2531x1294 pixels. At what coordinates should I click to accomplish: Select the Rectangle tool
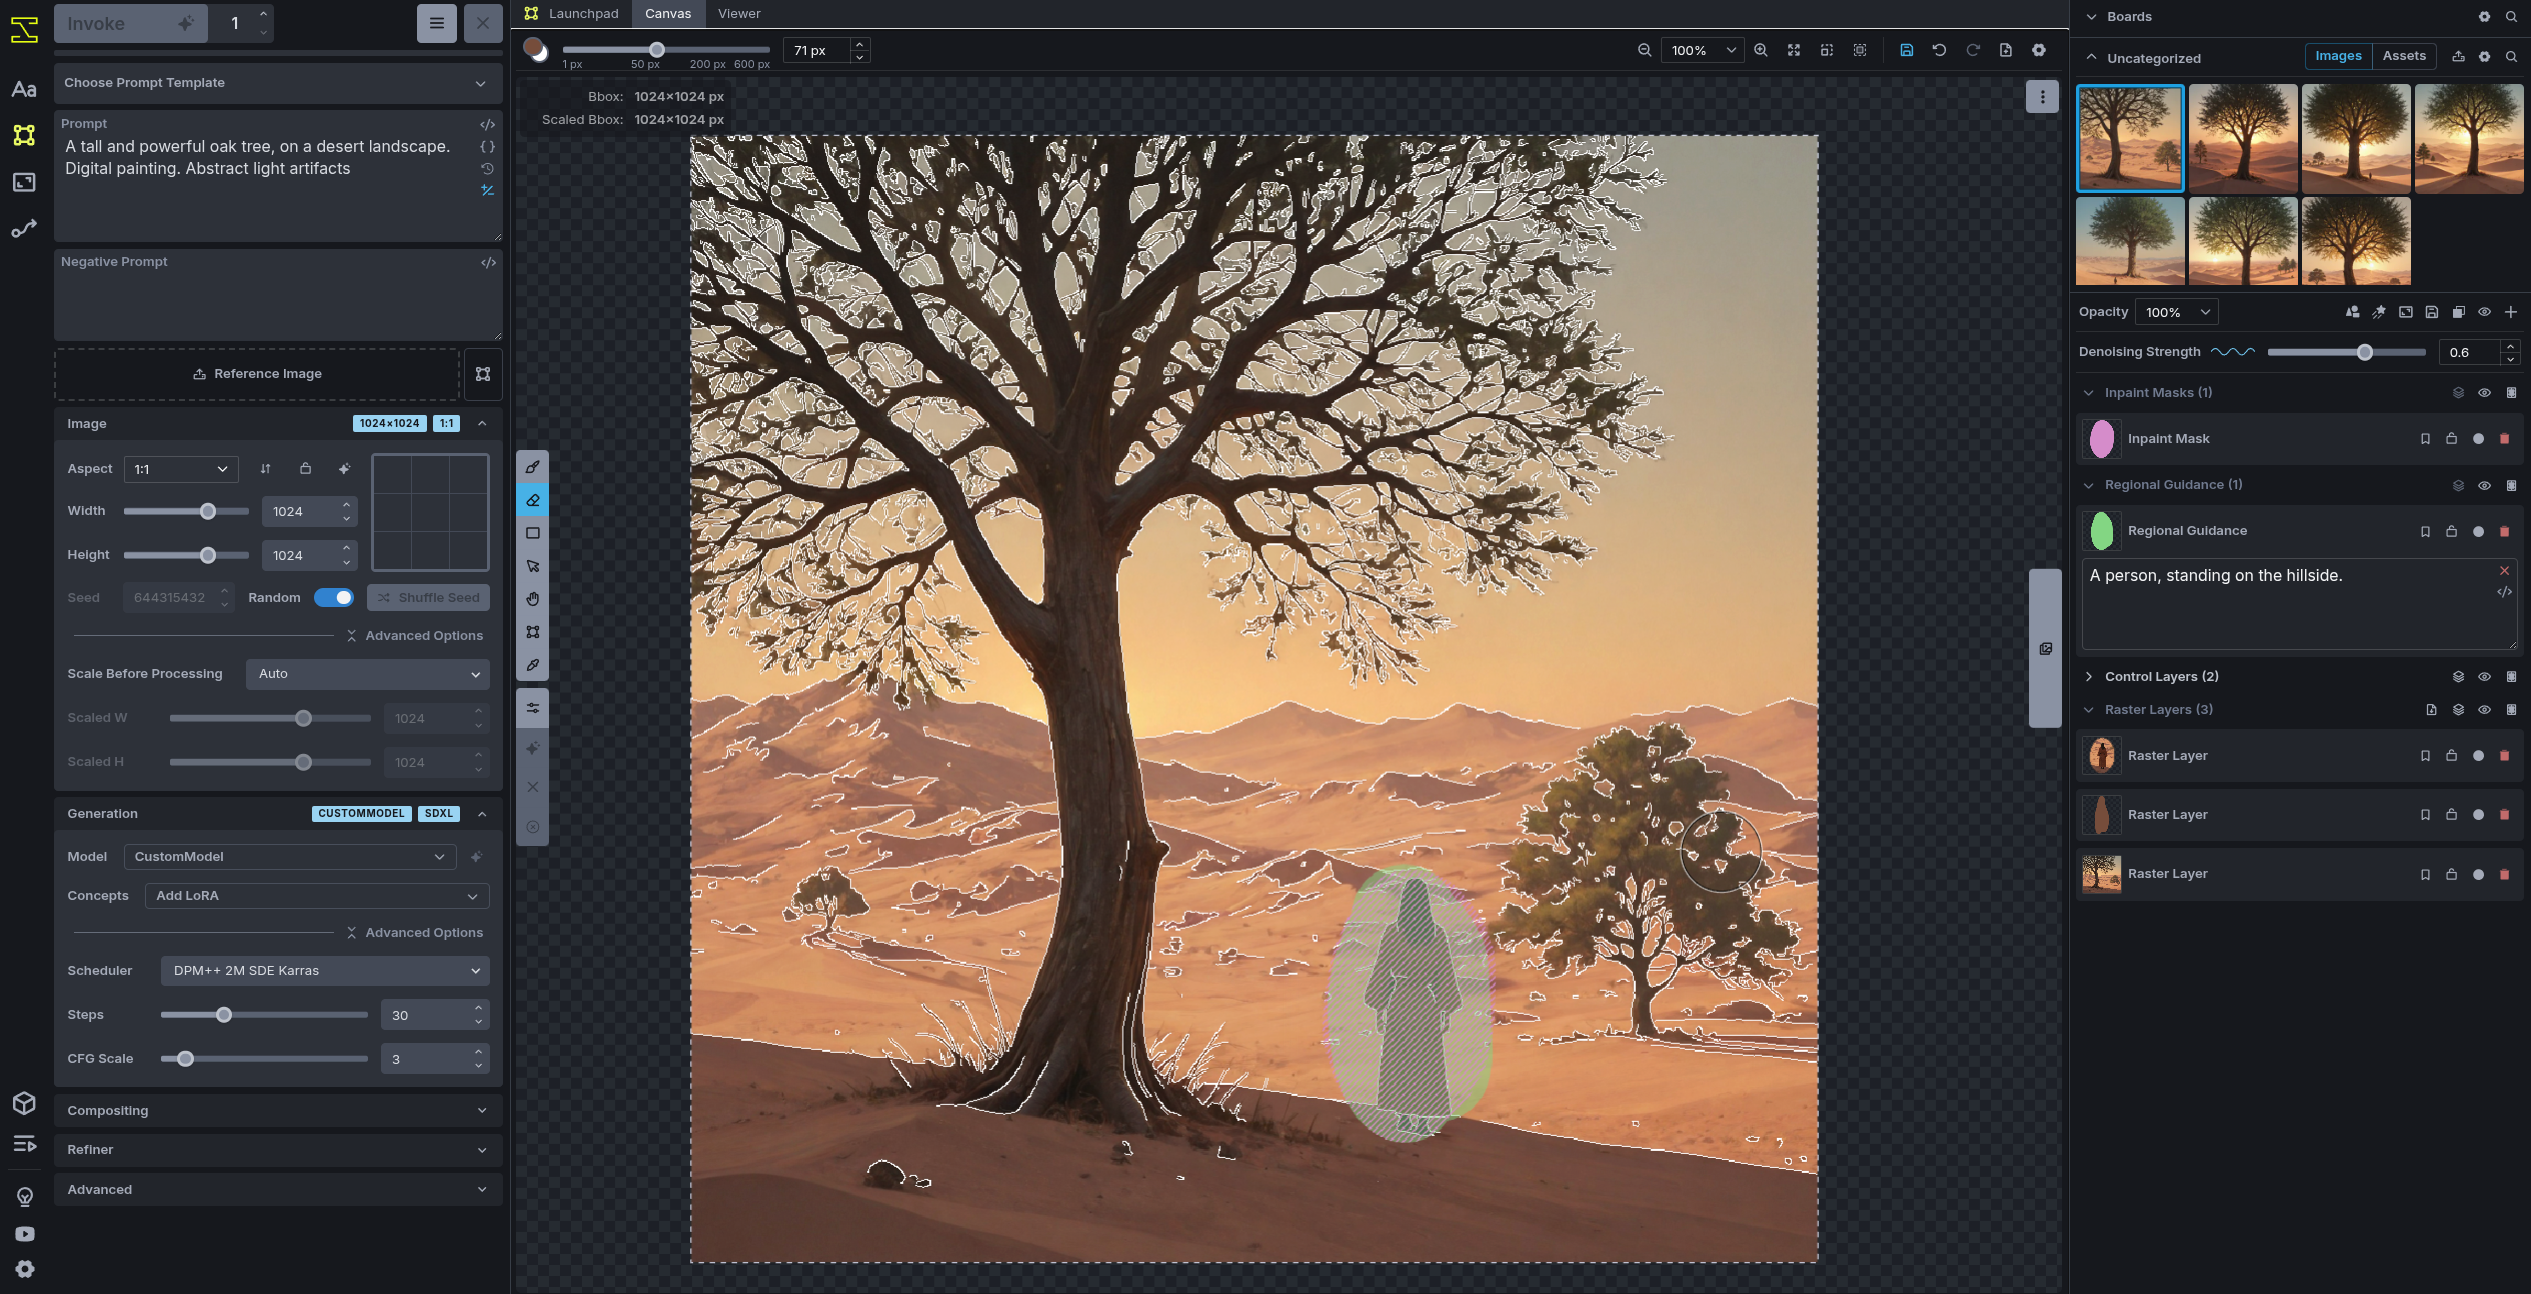pos(533,533)
